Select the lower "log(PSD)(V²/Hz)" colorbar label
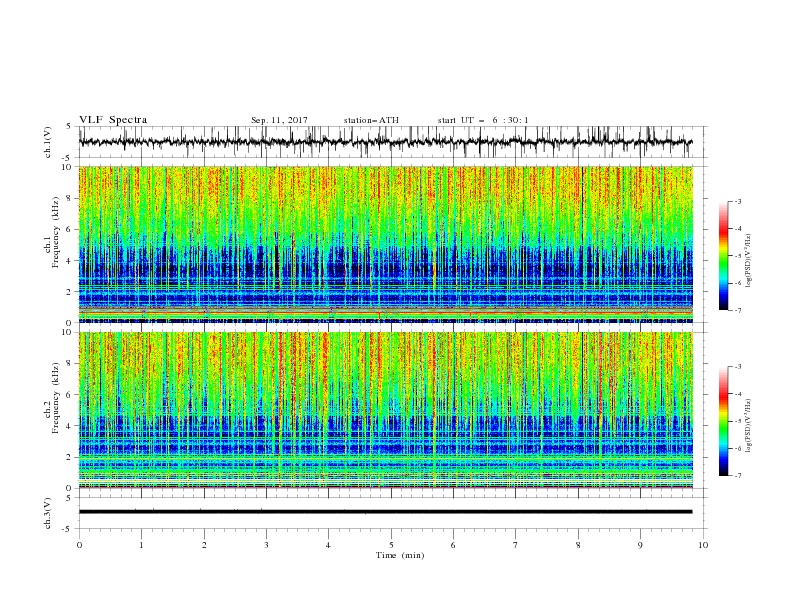Image resolution: width=792 pixels, height=612 pixels. tap(749, 426)
